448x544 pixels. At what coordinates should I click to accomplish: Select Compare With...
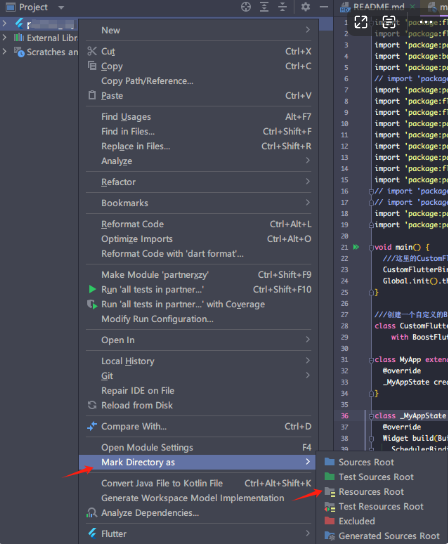(x=198, y=426)
